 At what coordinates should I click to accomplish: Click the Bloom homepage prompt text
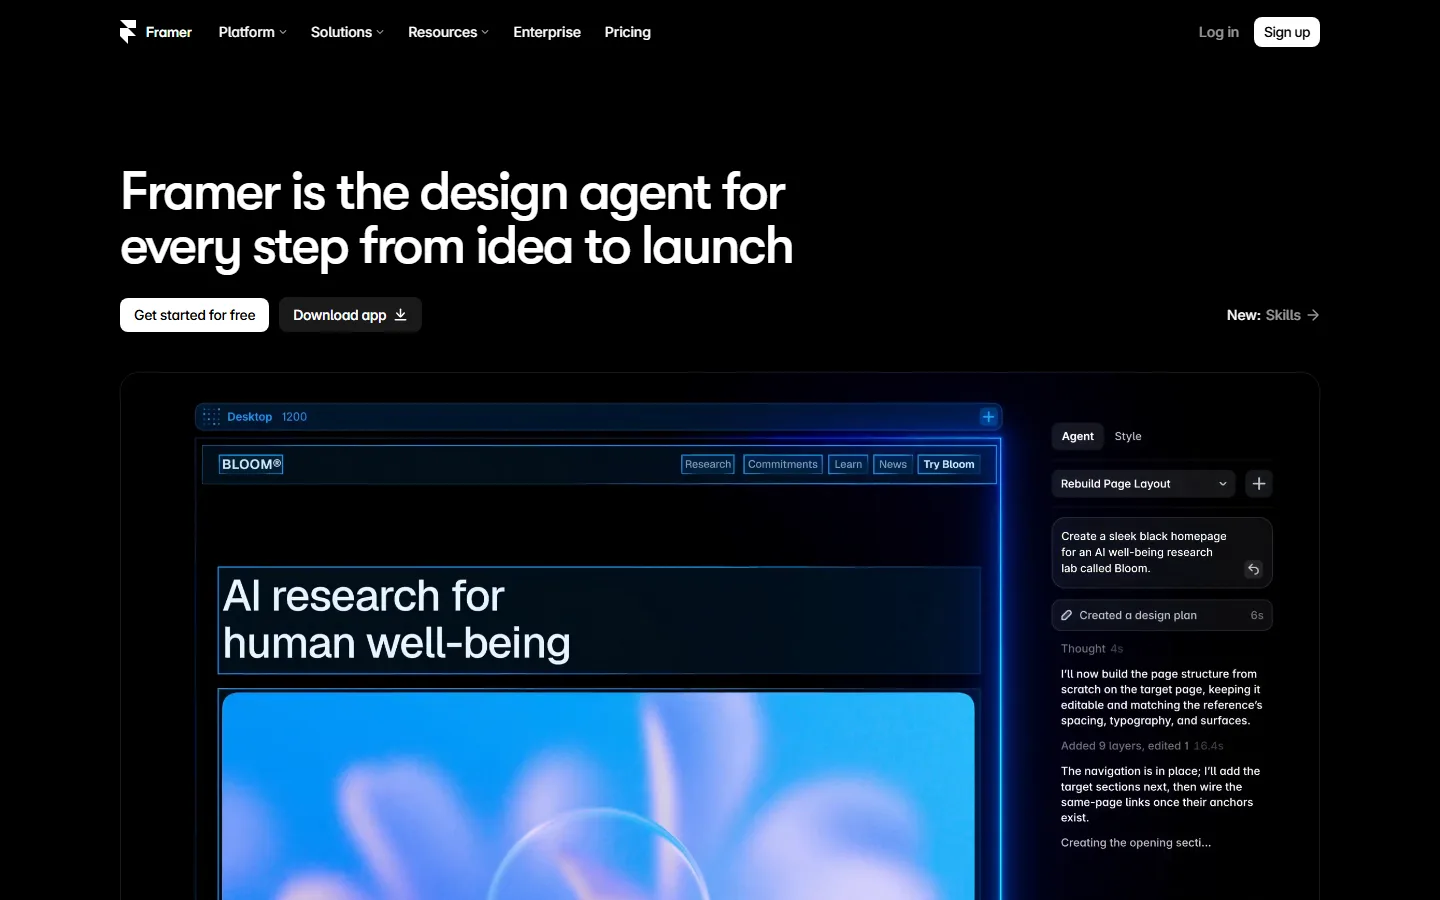tap(1143, 552)
